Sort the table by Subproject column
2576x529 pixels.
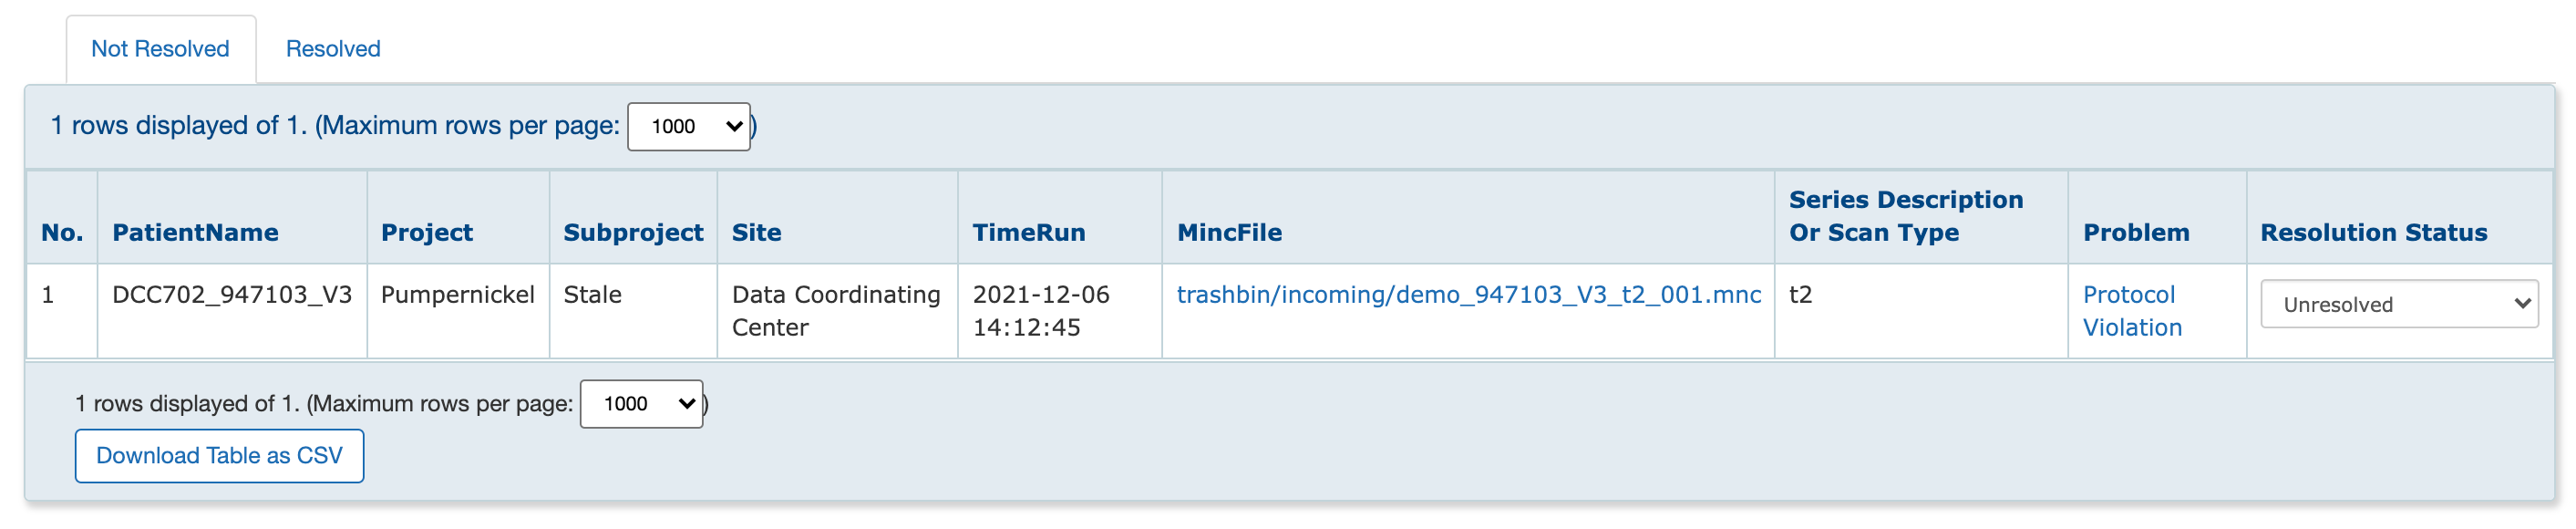[633, 232]
